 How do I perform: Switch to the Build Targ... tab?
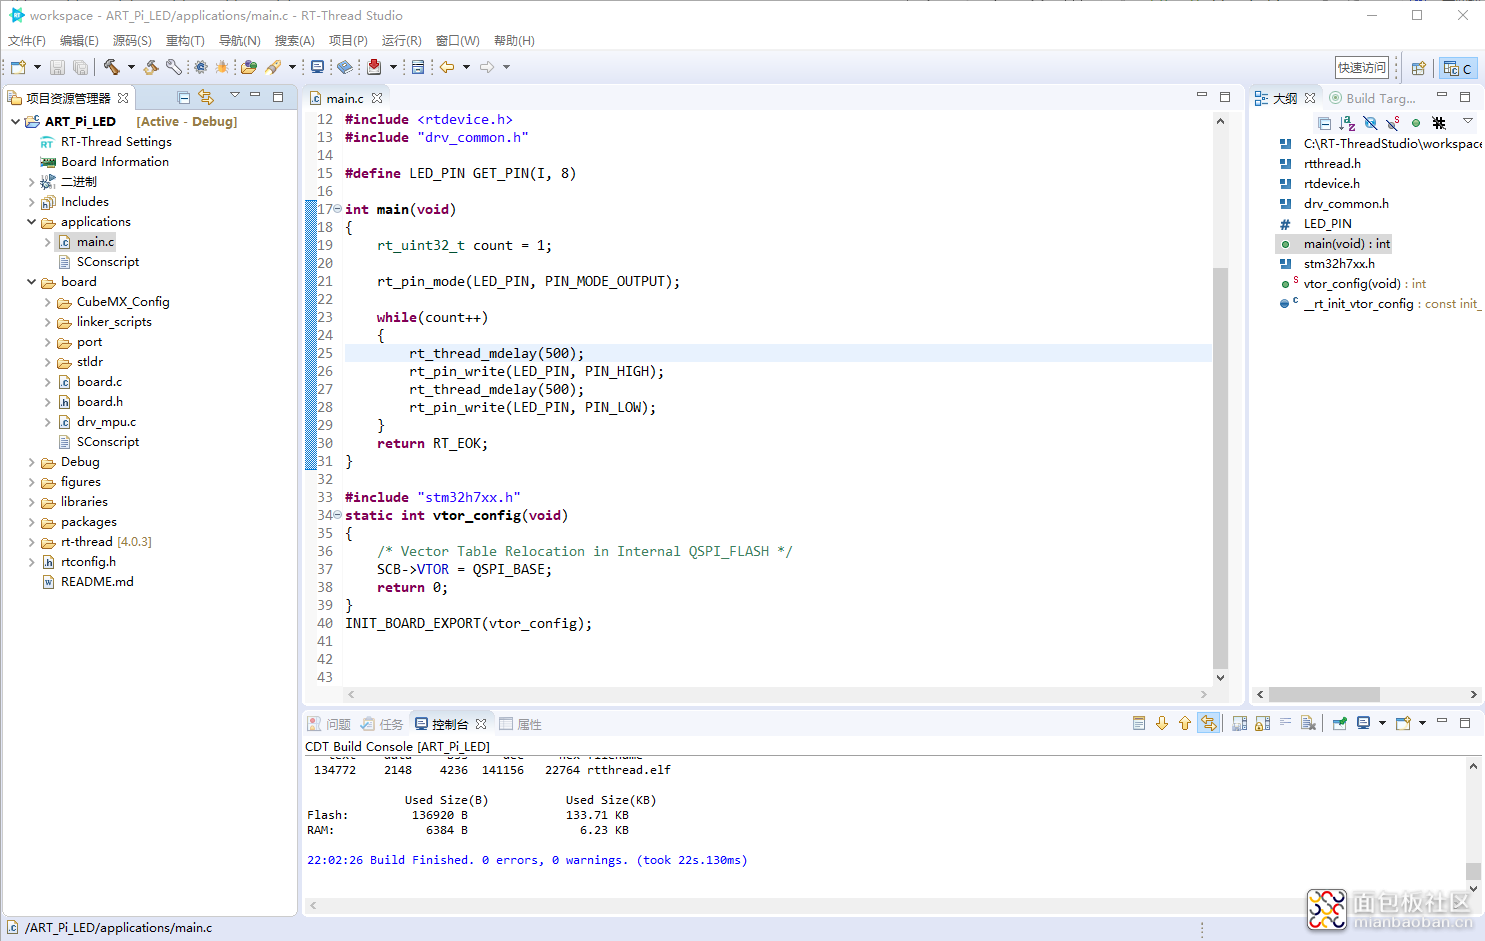point(1372,98)
